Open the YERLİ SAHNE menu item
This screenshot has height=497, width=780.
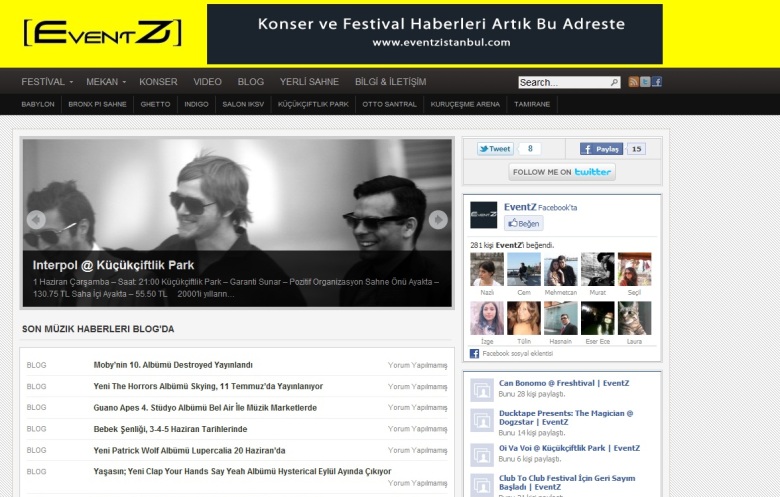(309, 82)
